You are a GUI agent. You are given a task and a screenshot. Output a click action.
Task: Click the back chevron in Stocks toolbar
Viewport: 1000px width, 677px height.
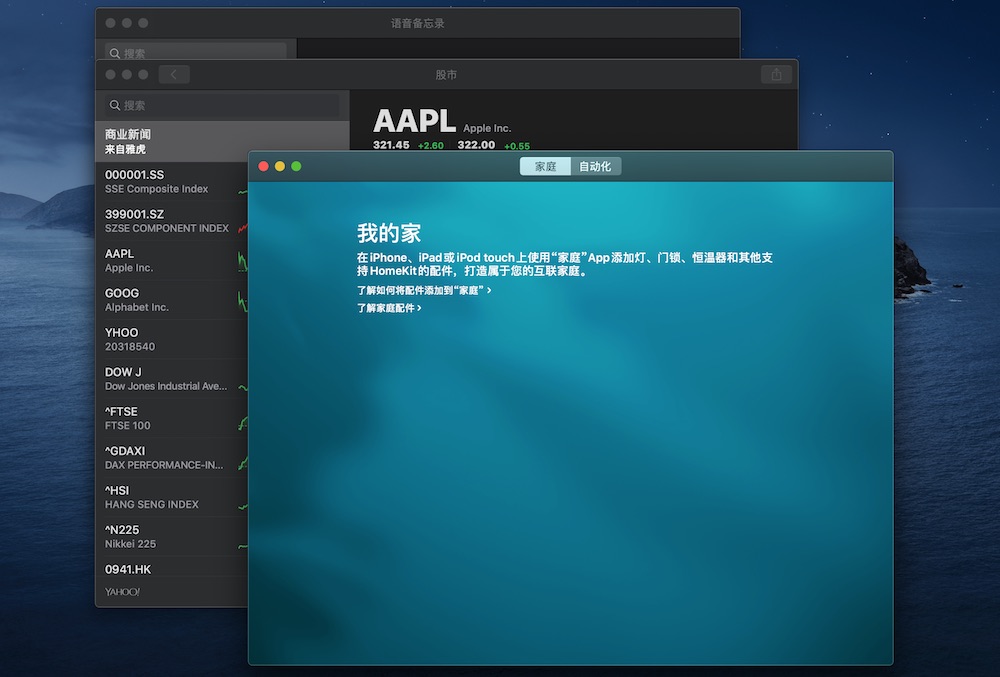pos(174,75)
